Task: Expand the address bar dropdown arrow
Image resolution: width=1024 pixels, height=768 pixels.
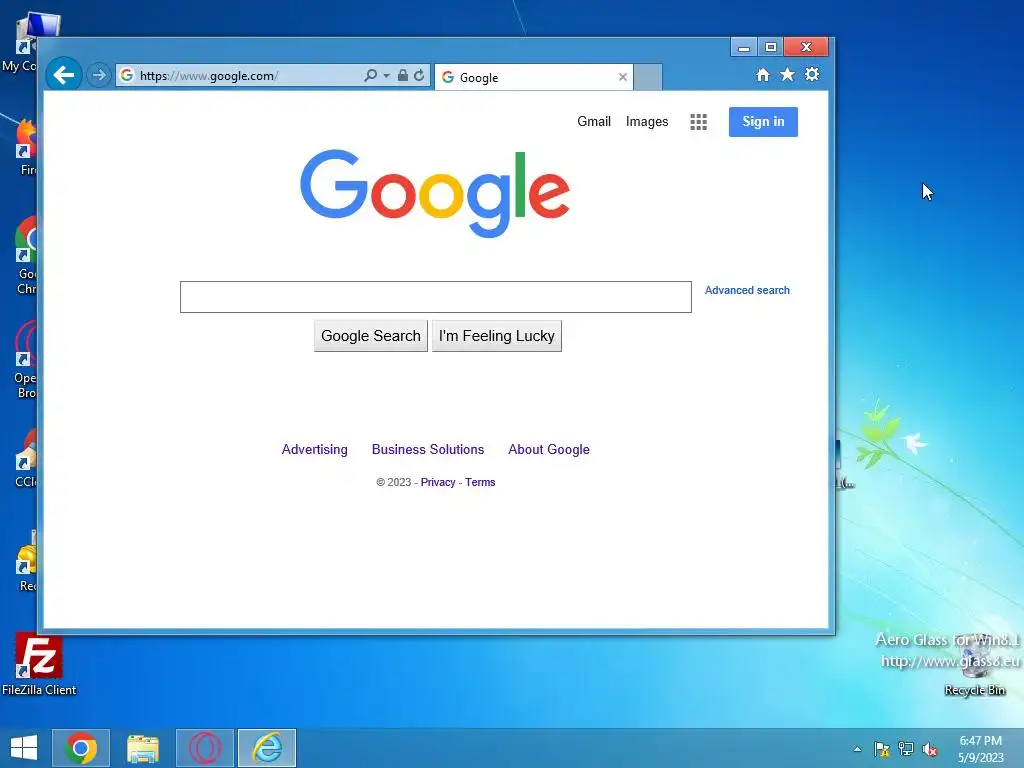Action: coord(386,76)
